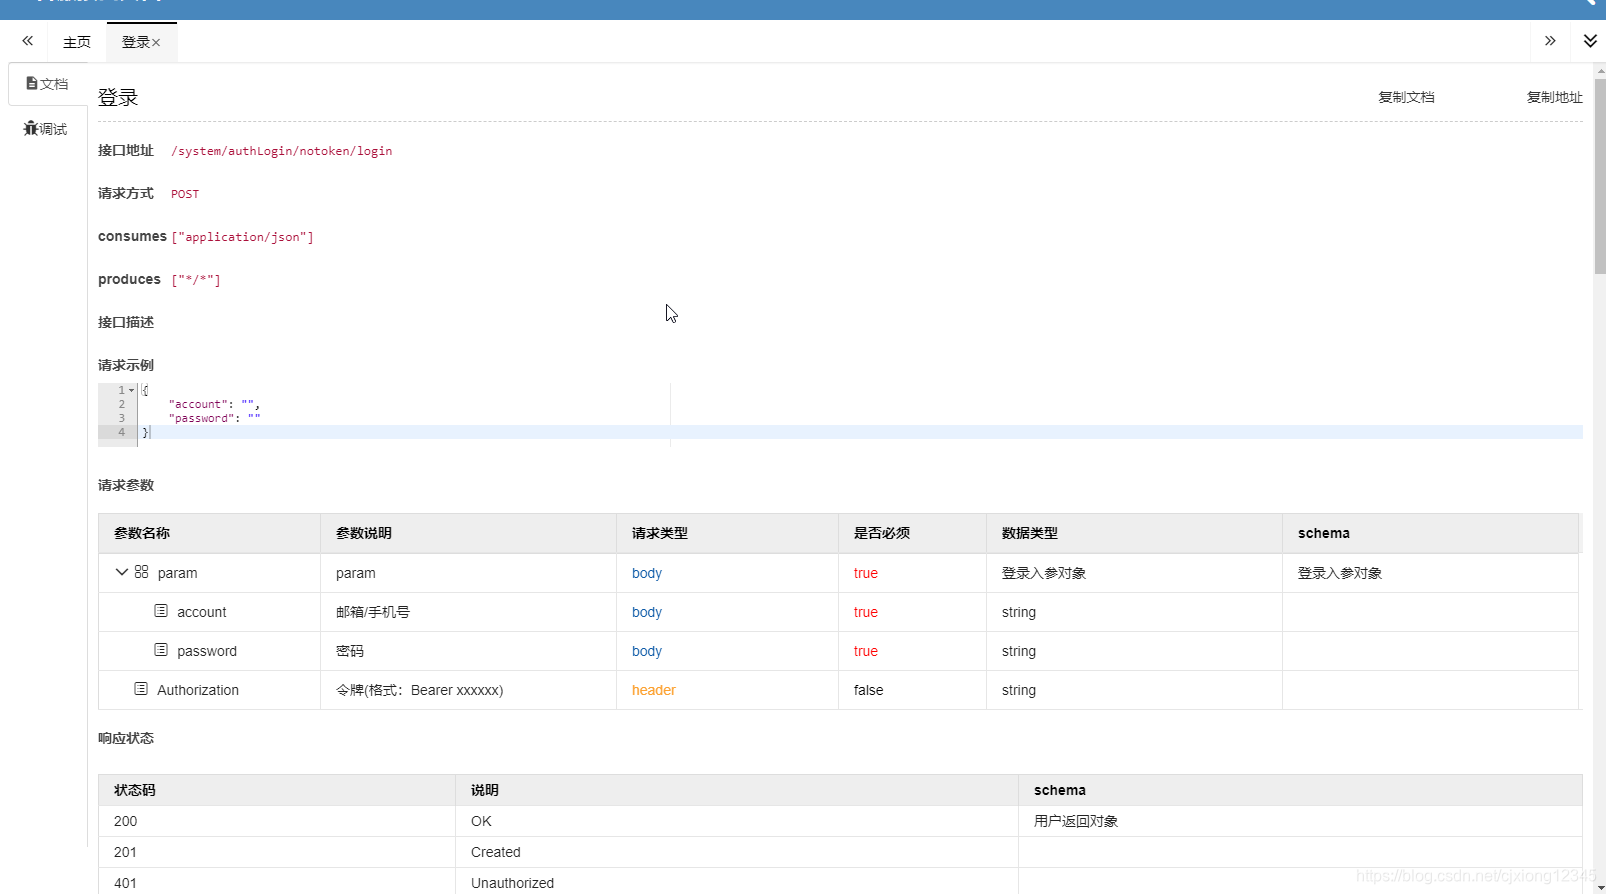Click the Authorization field icon
This screenshot has height=894, width=1606.
click(x=141, y=688)
